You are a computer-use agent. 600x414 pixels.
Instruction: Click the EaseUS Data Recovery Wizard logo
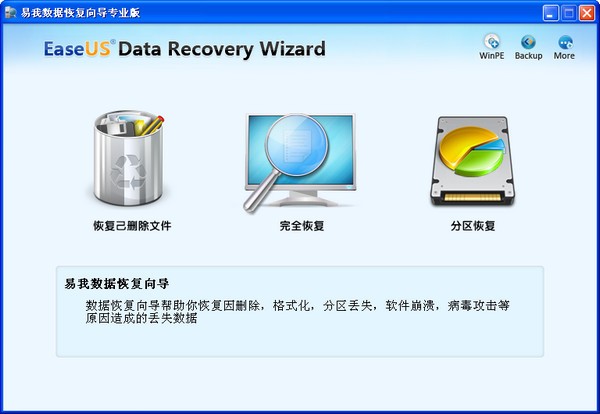tap(184, 49)
